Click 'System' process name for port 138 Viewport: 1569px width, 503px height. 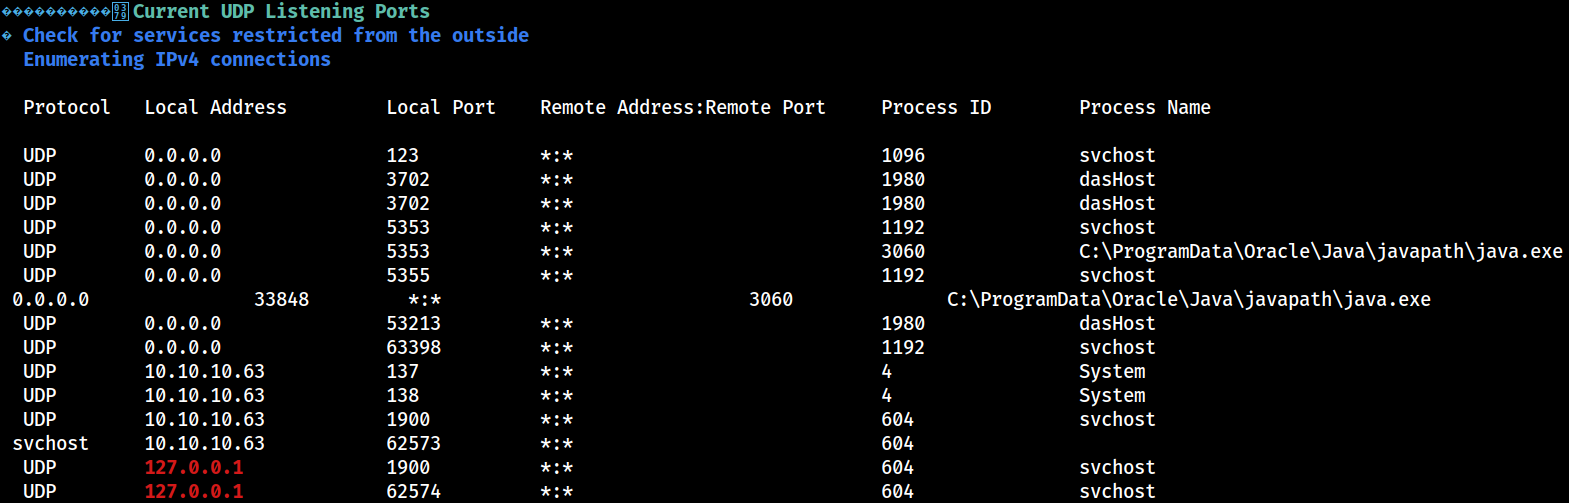[1112, 396]
